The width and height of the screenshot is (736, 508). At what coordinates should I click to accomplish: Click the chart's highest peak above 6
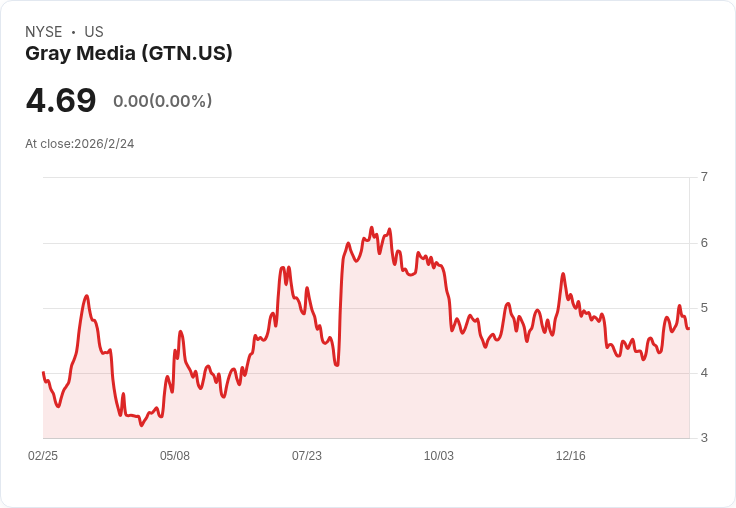[x=372, y=228]
